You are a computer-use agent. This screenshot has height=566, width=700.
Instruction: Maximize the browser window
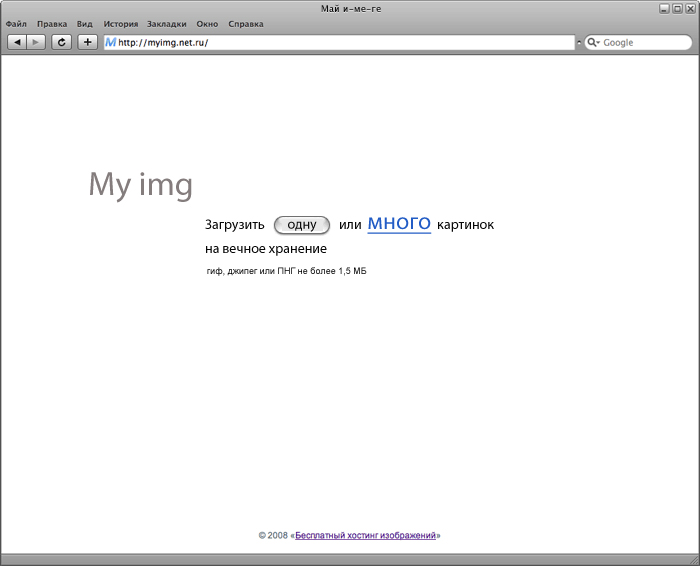point(677,8)
